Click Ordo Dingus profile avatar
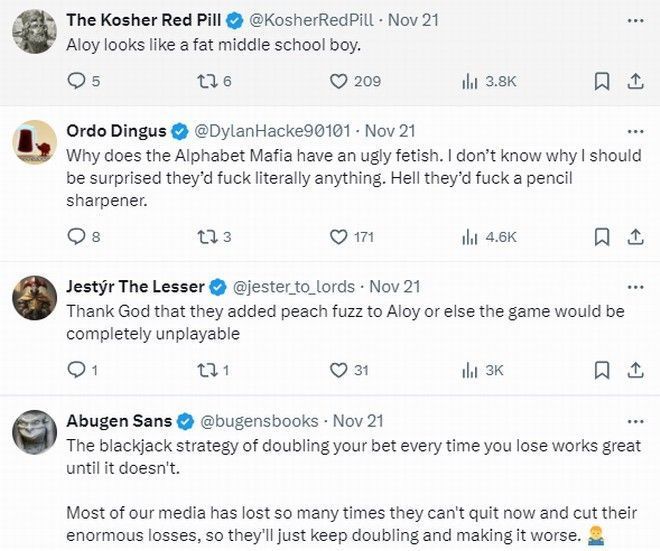 point(33,141)
